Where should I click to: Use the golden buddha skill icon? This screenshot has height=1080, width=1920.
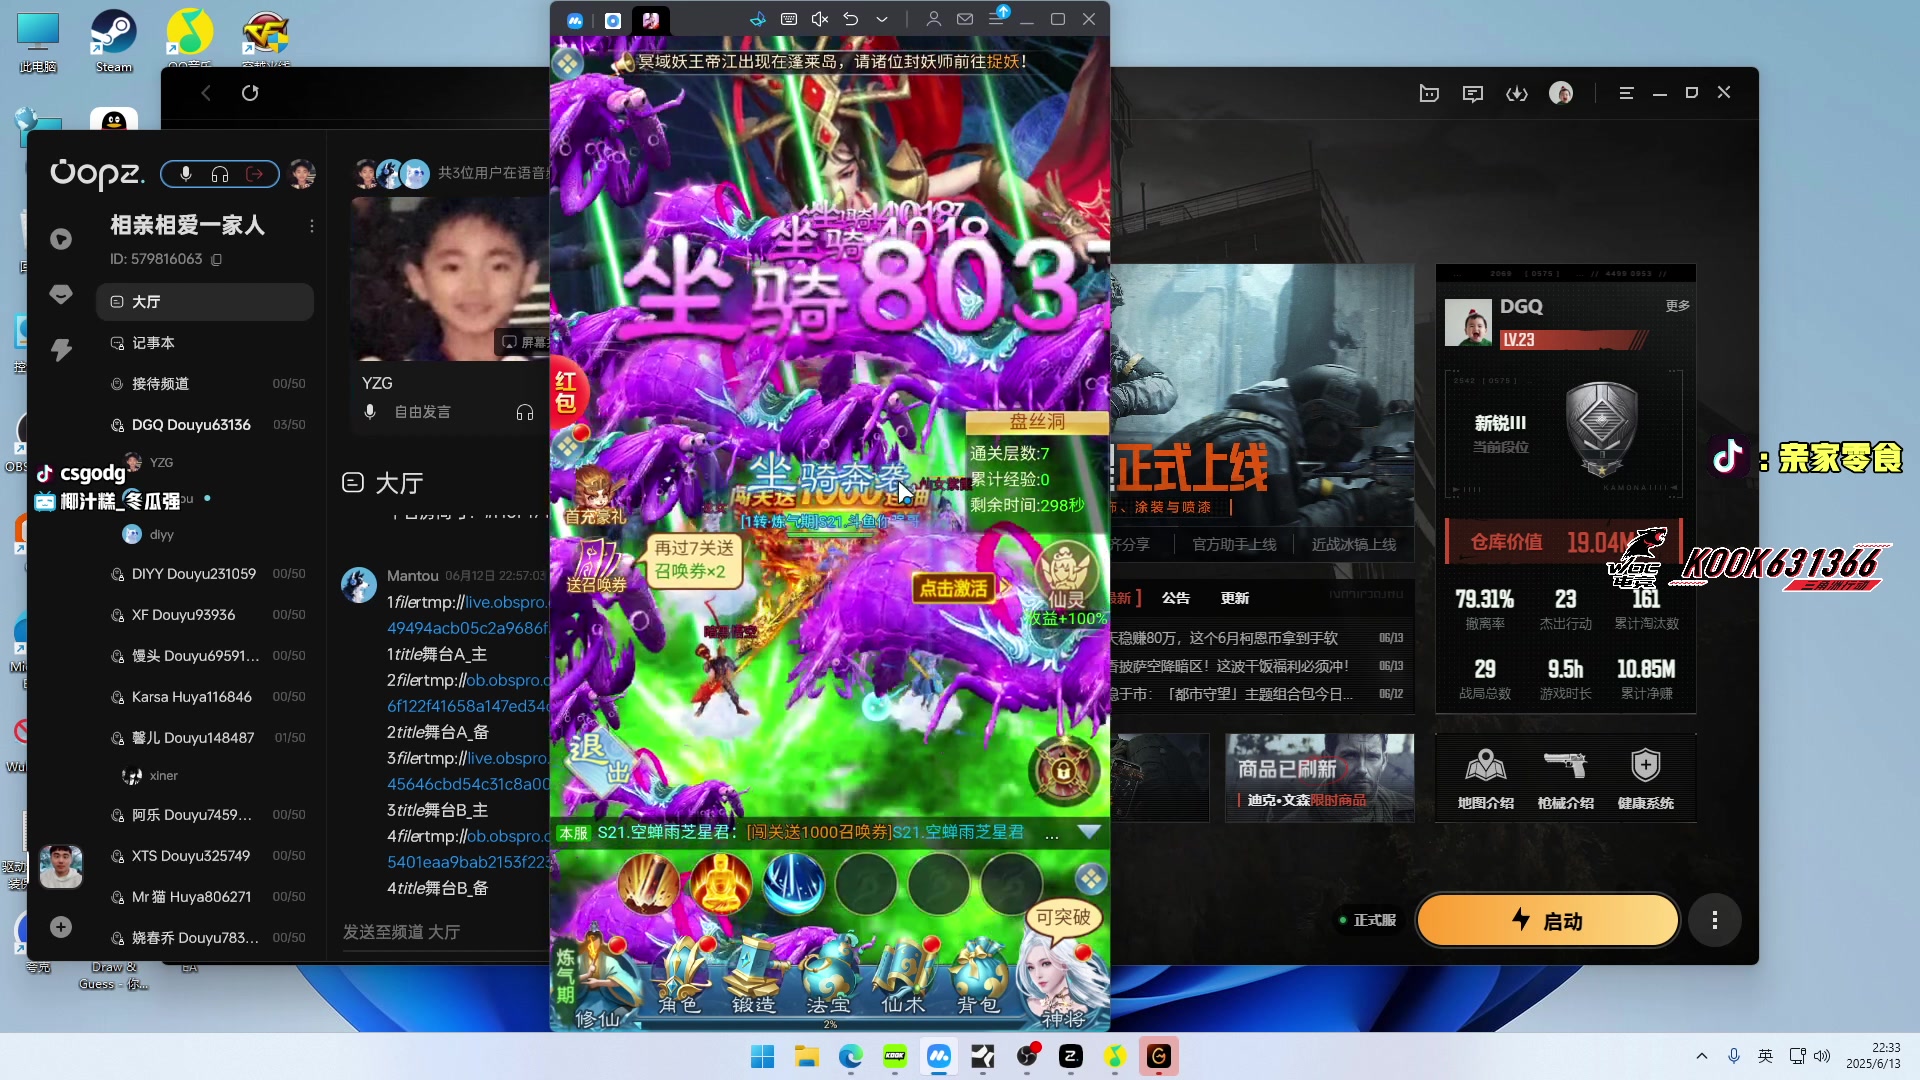click(x=721, y=883)
